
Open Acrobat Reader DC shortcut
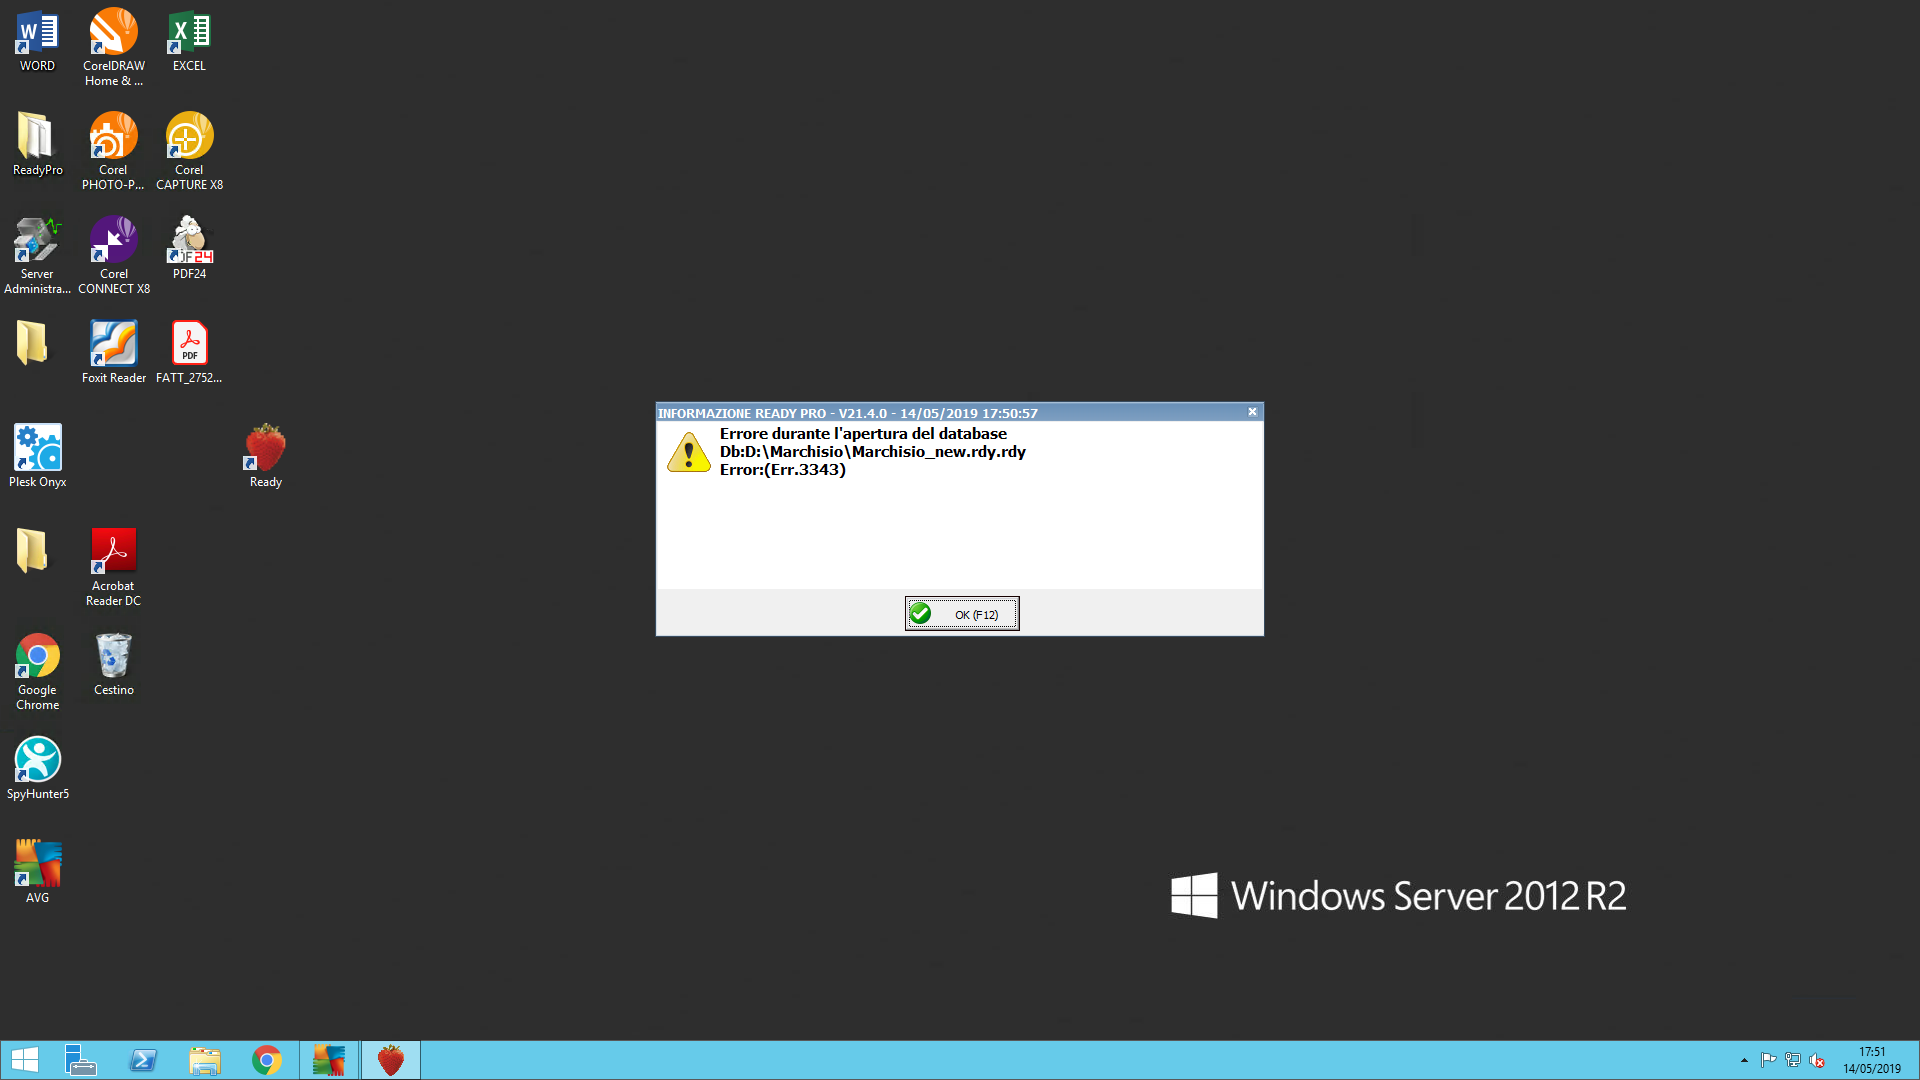click(113, 568)
